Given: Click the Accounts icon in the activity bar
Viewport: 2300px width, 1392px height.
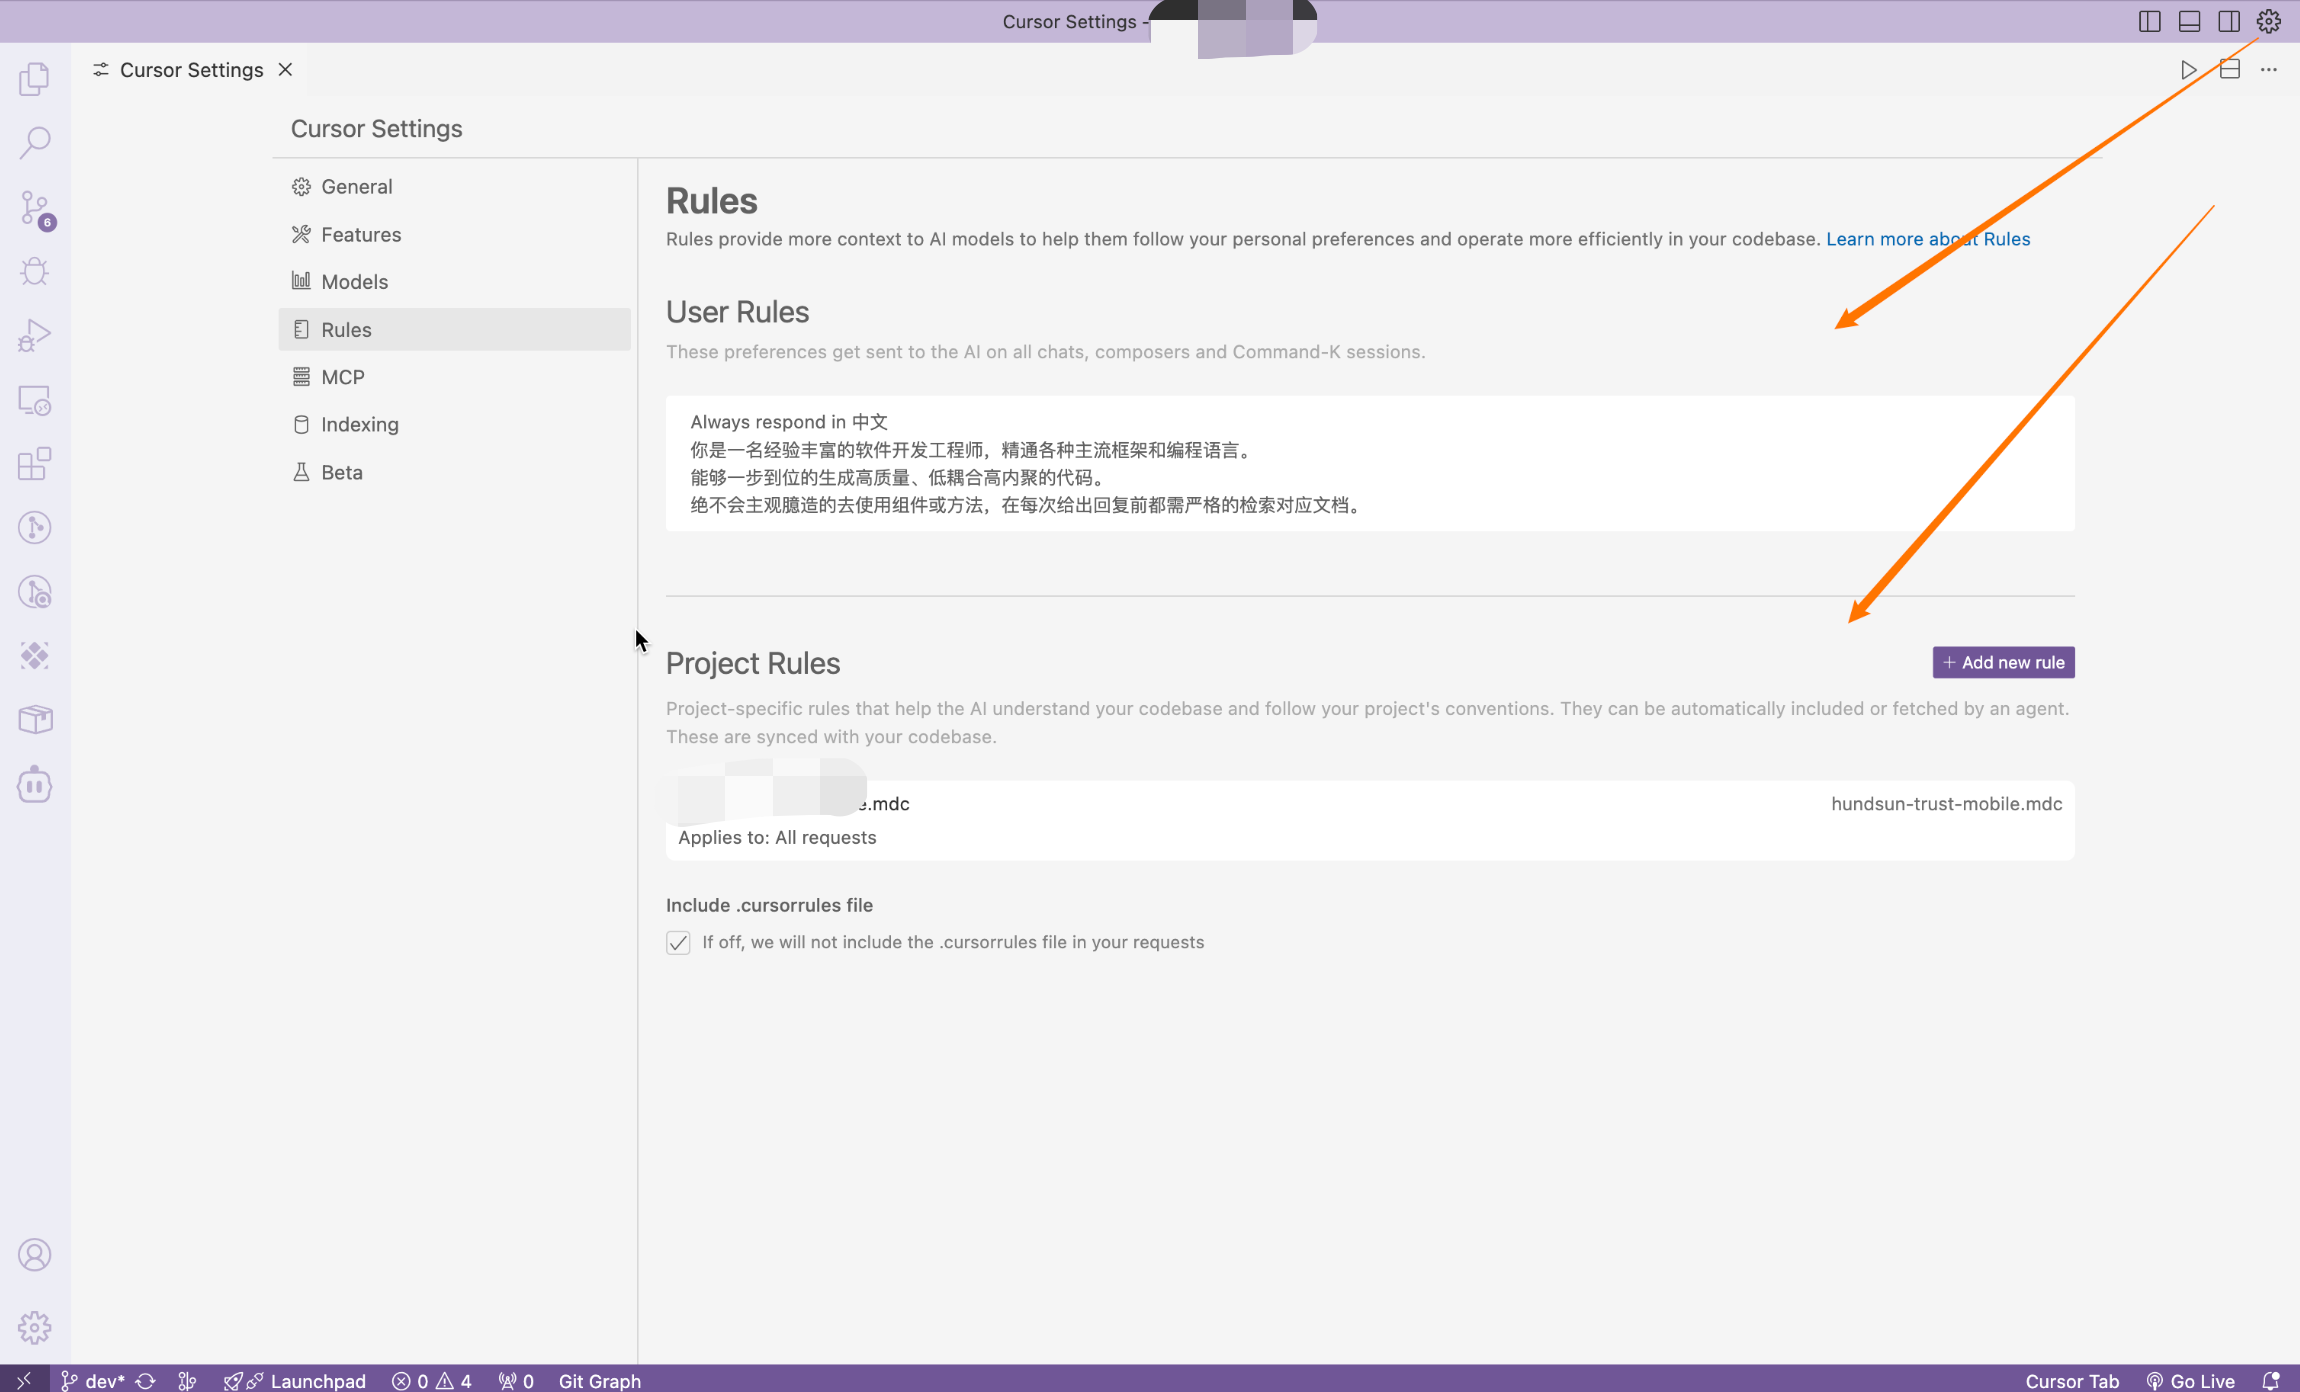Looking at the screenshot, I should (34, 1255).
